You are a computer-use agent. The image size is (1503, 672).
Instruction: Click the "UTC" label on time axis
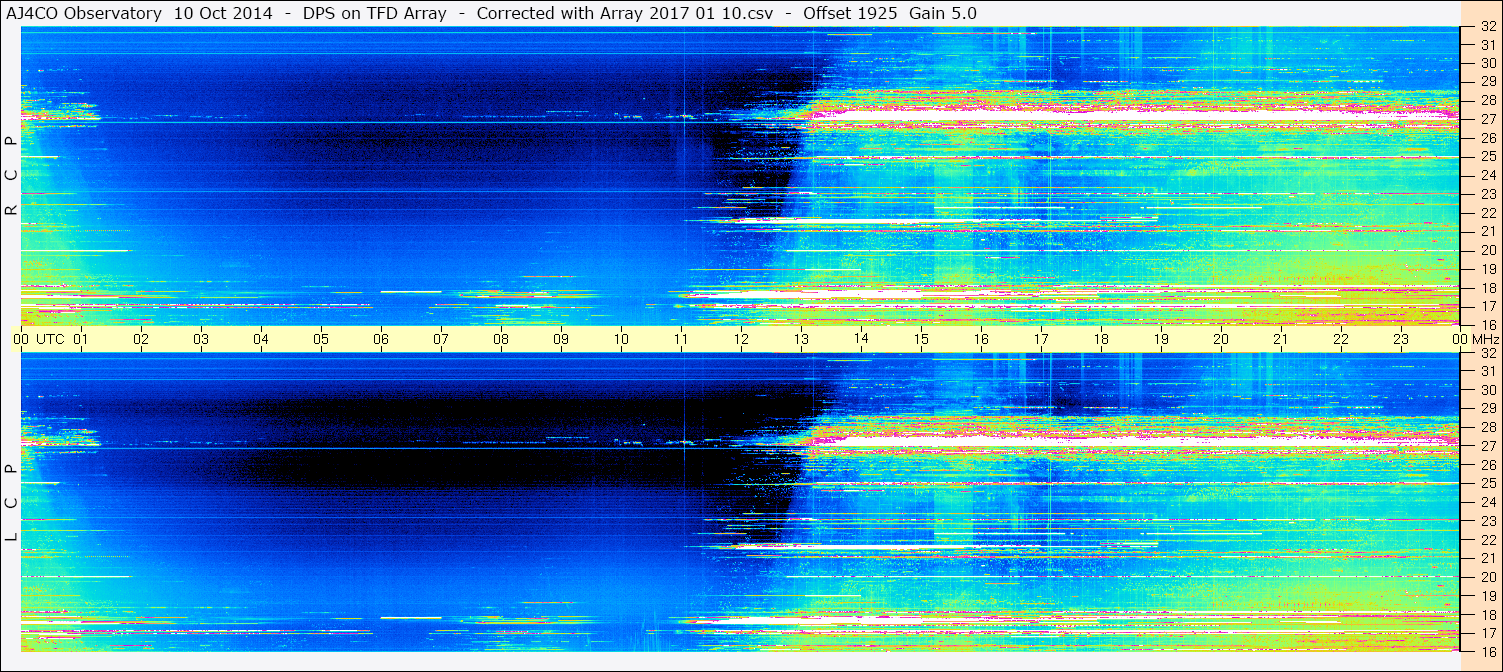tap(50, 339)
